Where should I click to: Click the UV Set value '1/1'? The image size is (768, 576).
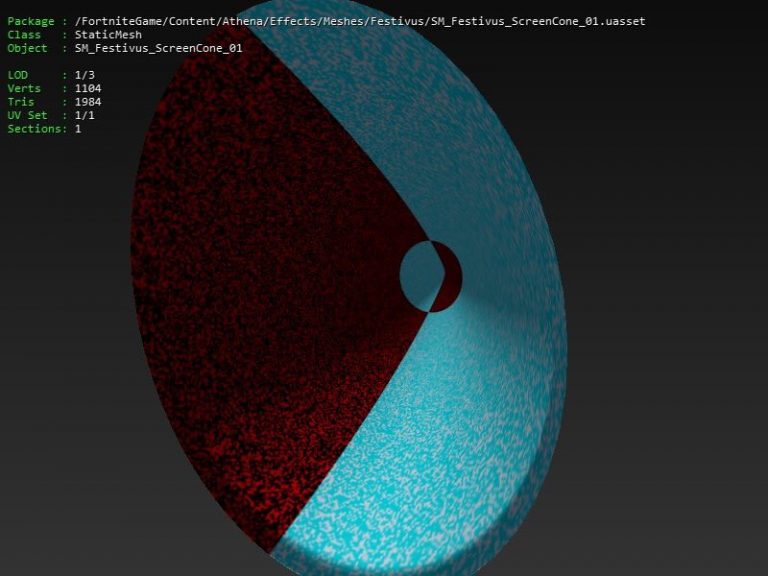click(84, 116)
